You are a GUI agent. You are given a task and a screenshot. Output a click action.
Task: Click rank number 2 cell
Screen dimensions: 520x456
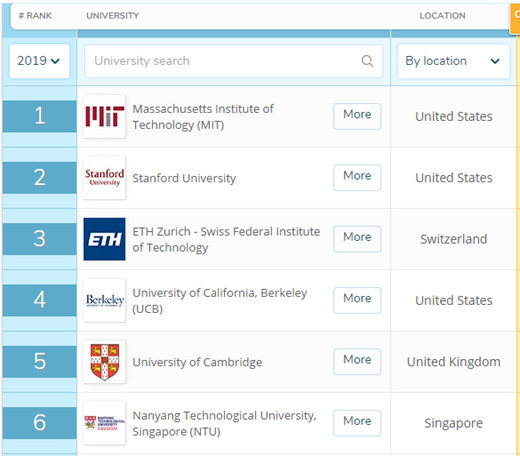pos(40,178)
